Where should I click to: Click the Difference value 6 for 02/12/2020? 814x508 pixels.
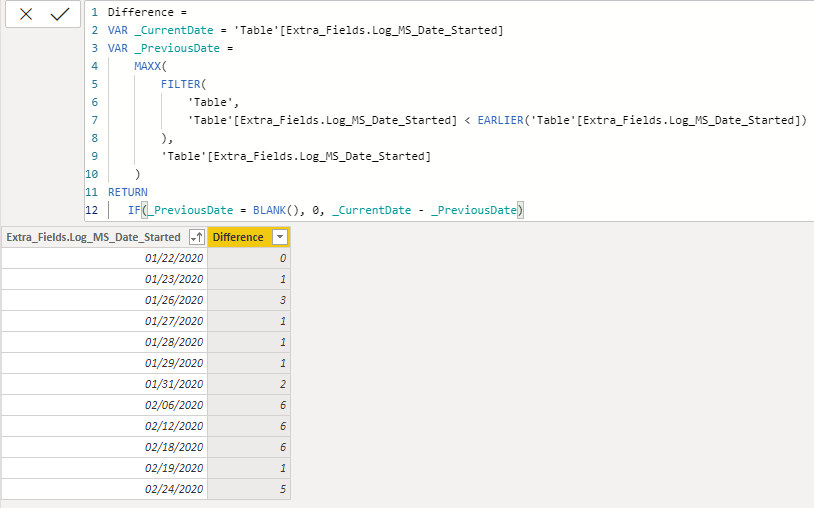(249, 426)
